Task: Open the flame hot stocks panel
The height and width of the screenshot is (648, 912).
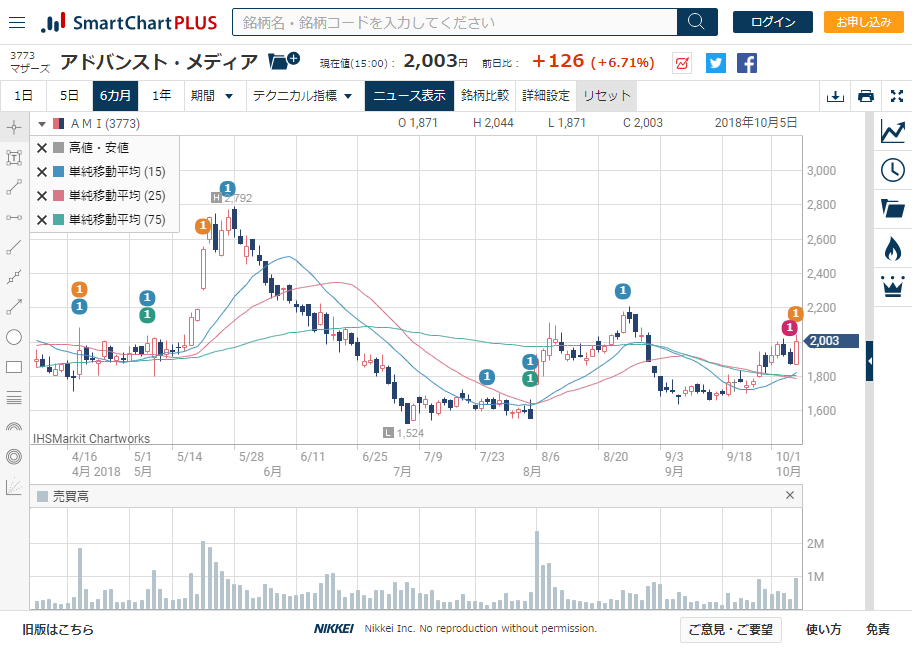Action: tap(893, 248)
